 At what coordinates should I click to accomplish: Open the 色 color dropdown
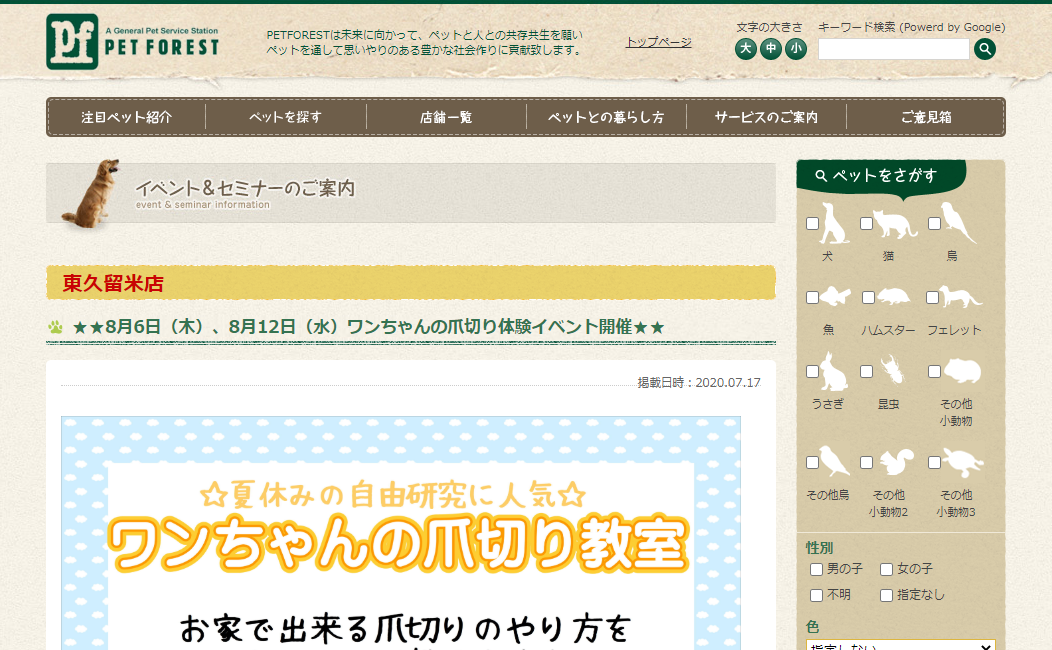(900, 645)
